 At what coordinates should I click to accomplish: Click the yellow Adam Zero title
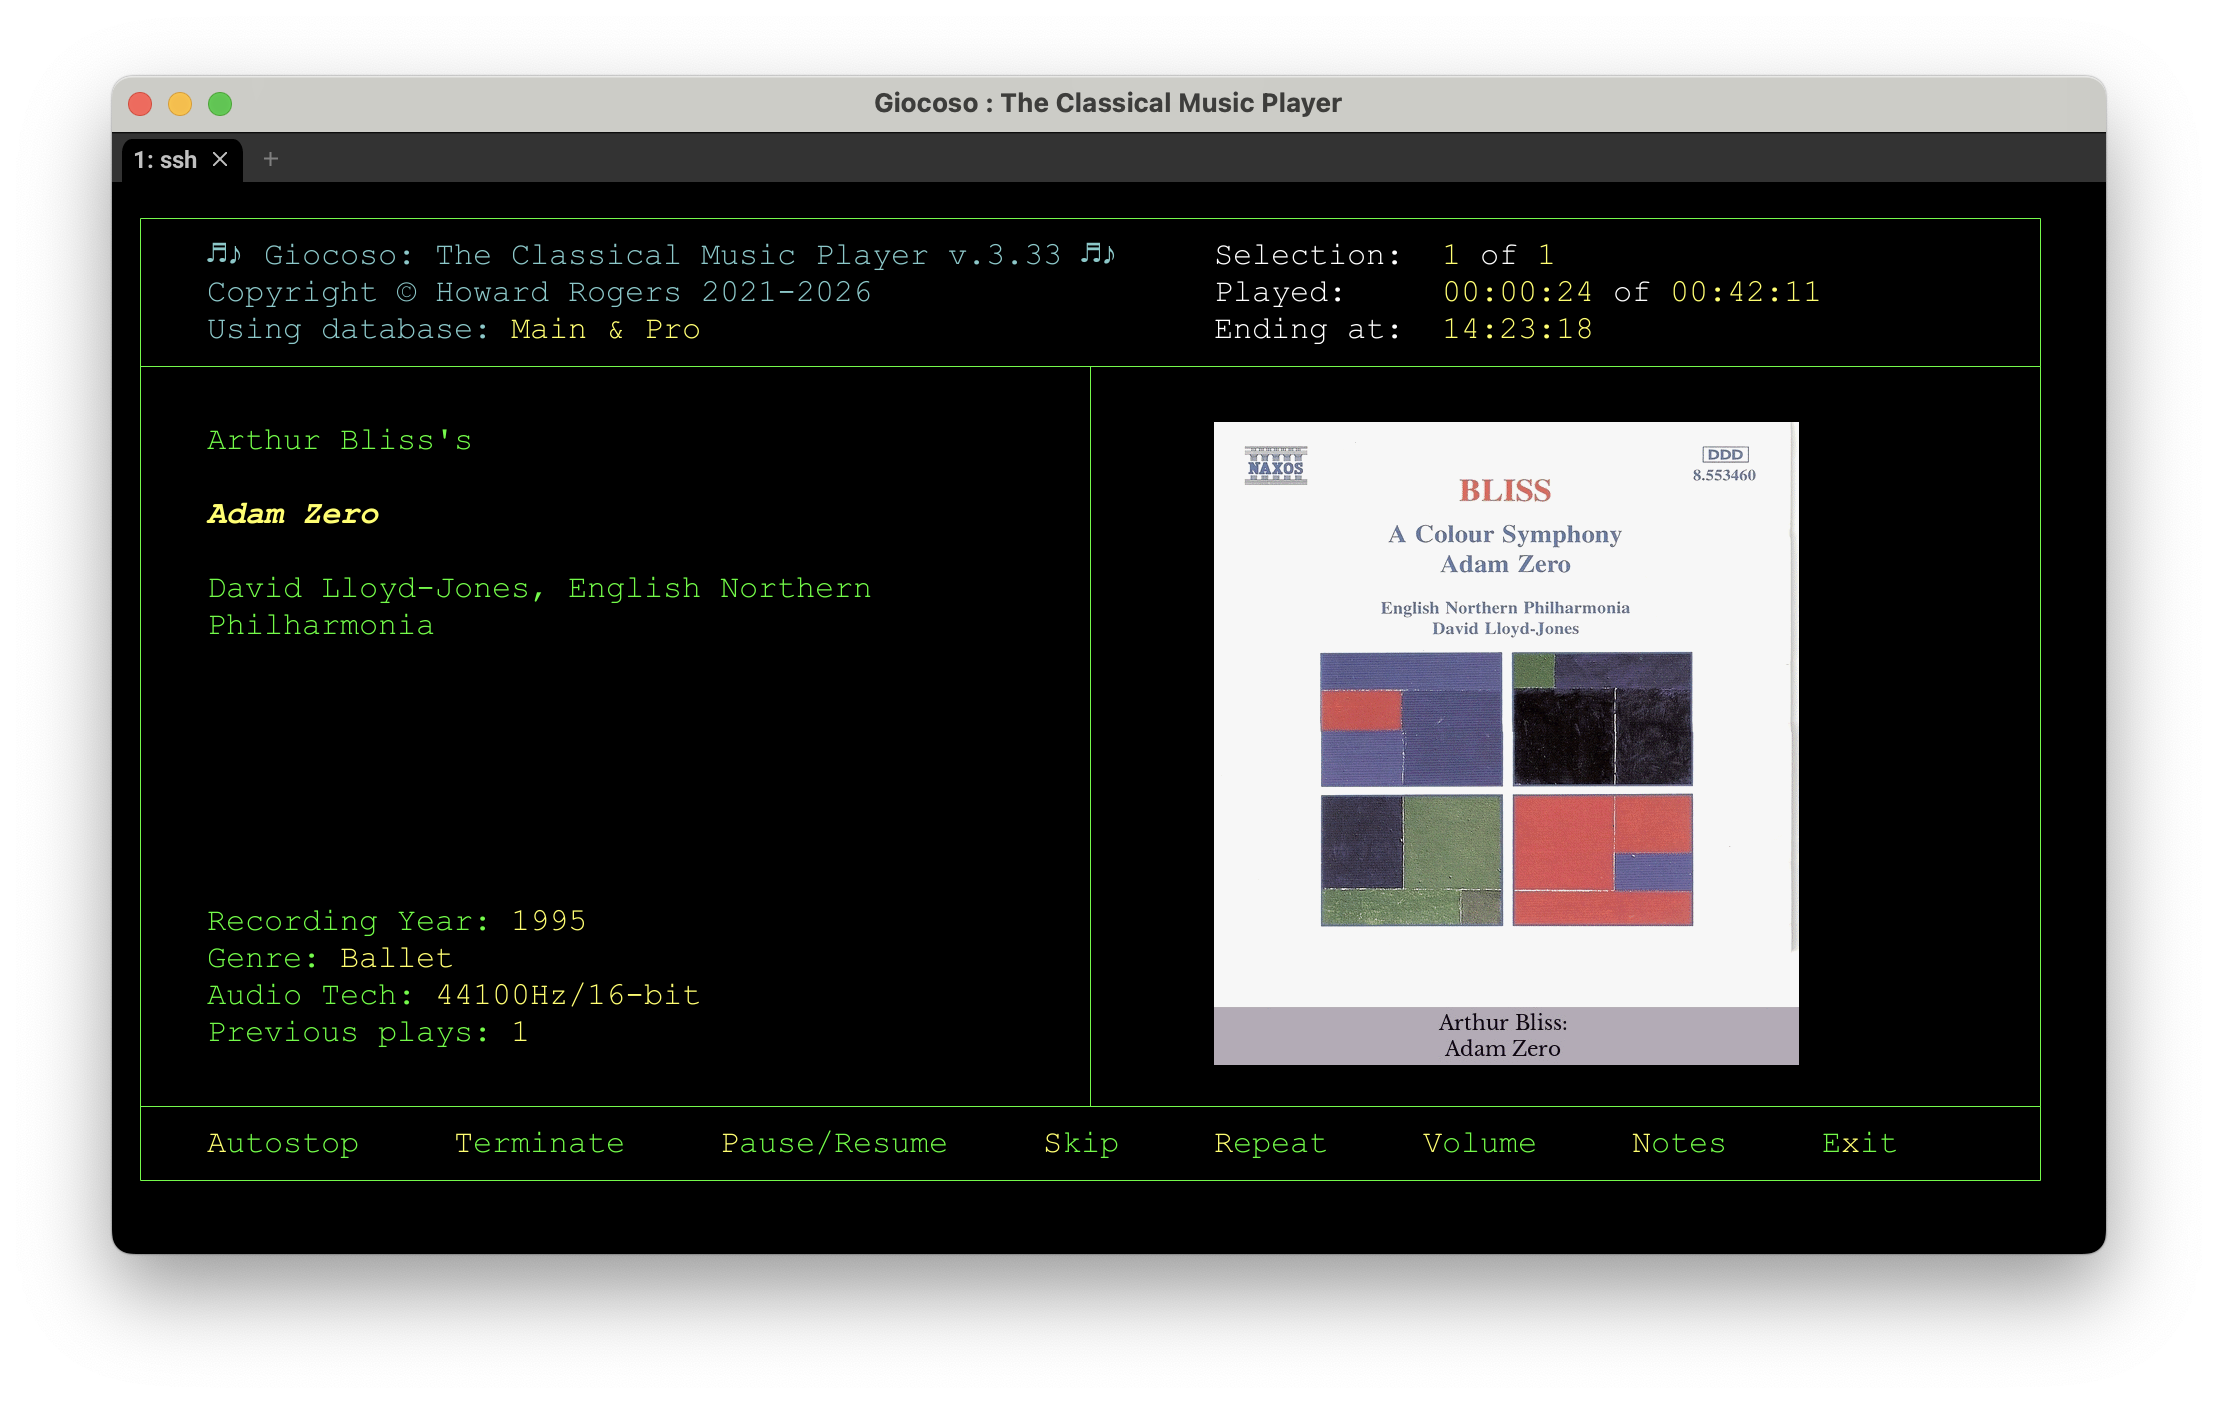point(291,514)
